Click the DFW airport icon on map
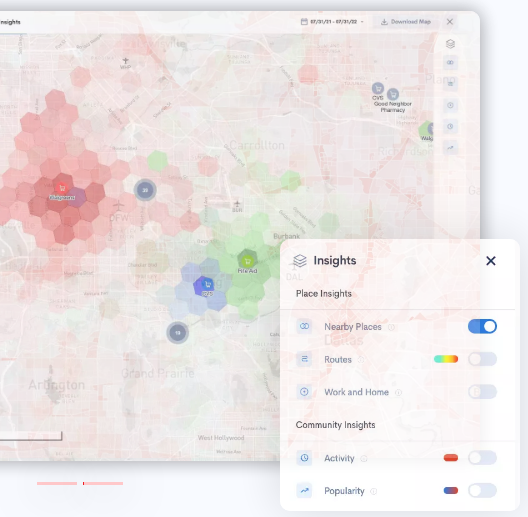528x517 pixels. [118, 205]
